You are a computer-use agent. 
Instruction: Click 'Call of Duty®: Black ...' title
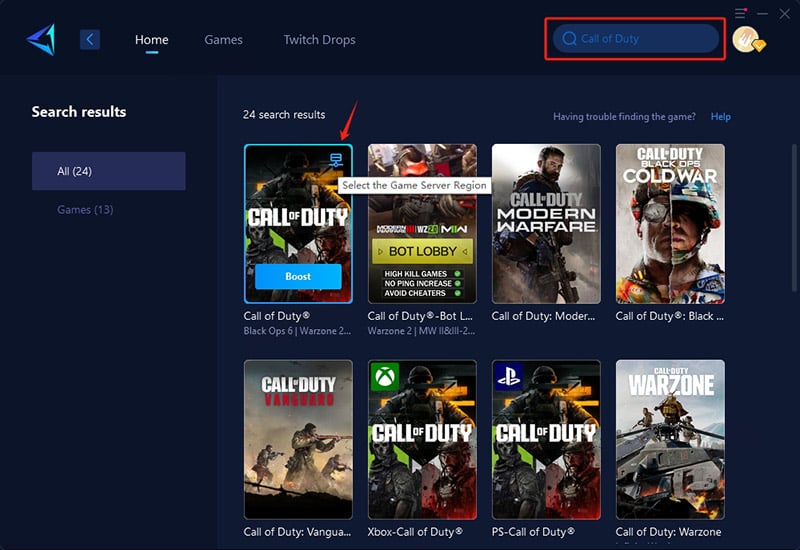point(669,316)
